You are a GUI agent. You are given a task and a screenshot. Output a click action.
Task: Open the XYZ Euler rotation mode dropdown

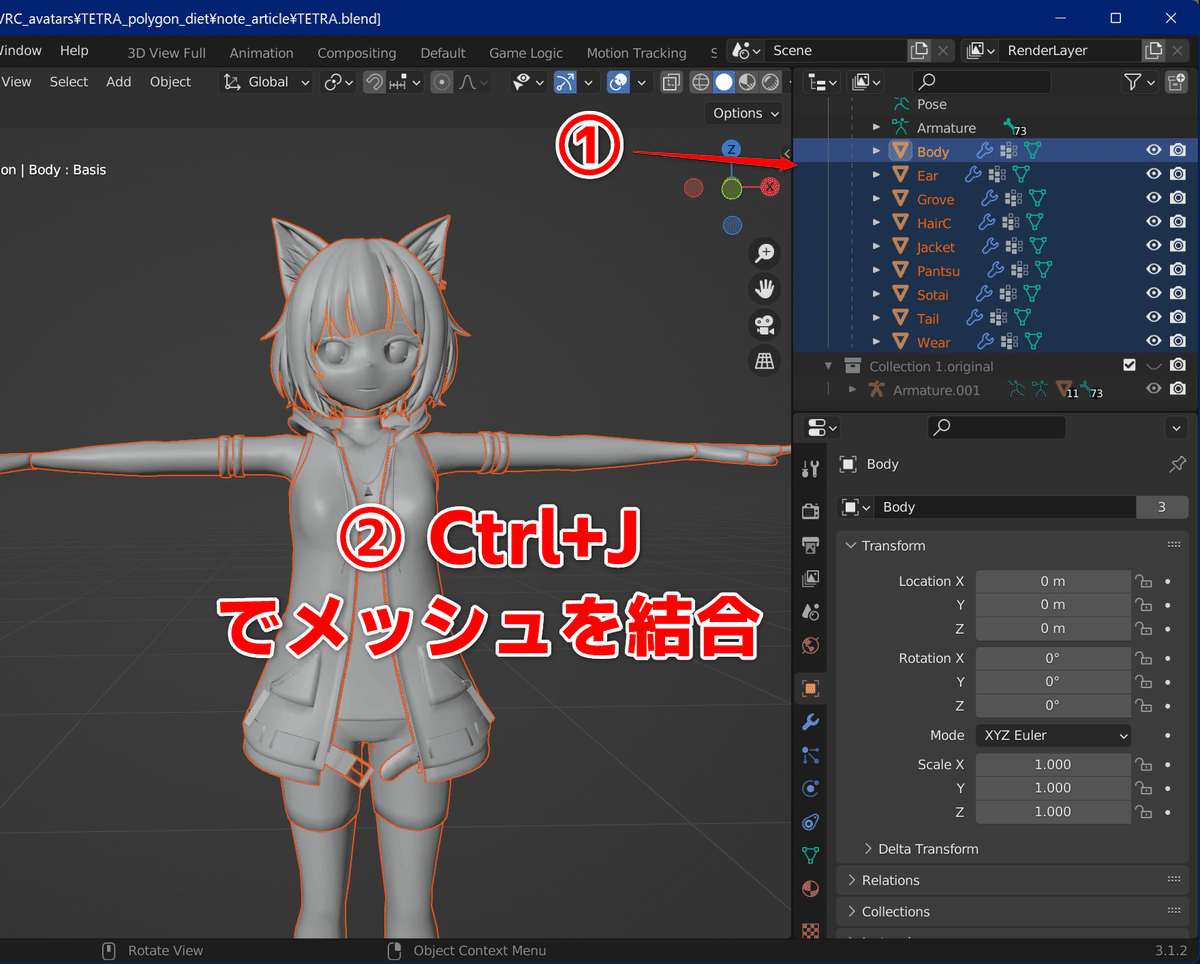click(x=1053, y=735)
